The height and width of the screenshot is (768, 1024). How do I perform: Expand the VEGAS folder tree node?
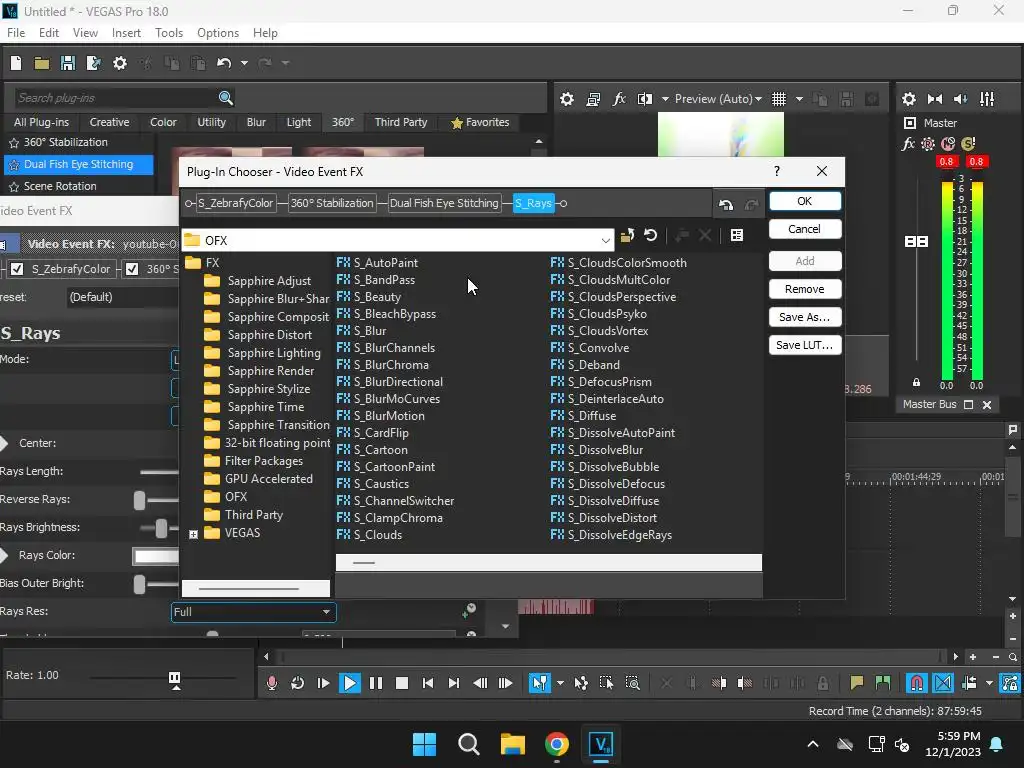tap(193, 534)
